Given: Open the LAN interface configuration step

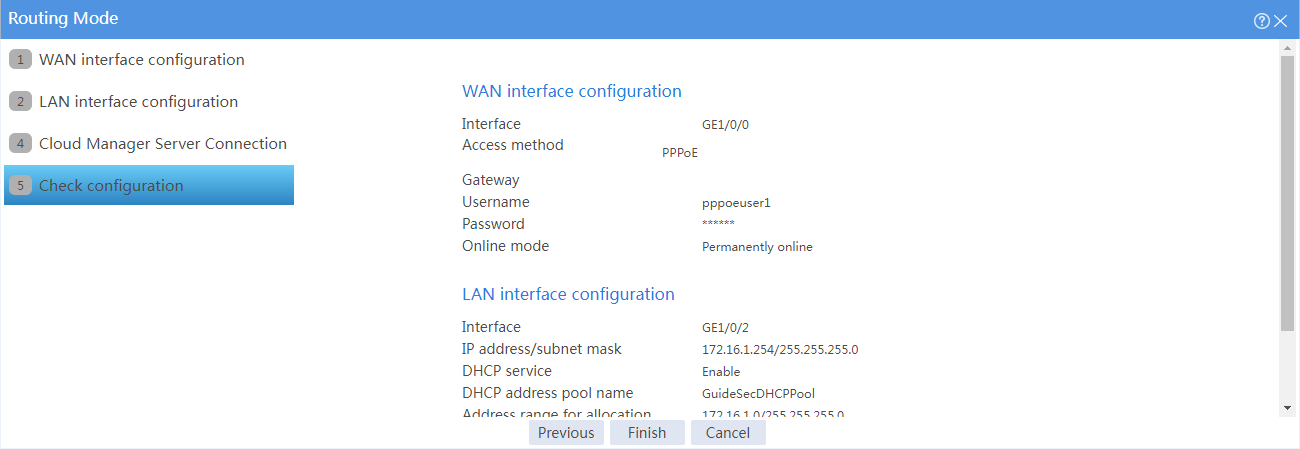Looking at the screenshot, I should 138,102.
